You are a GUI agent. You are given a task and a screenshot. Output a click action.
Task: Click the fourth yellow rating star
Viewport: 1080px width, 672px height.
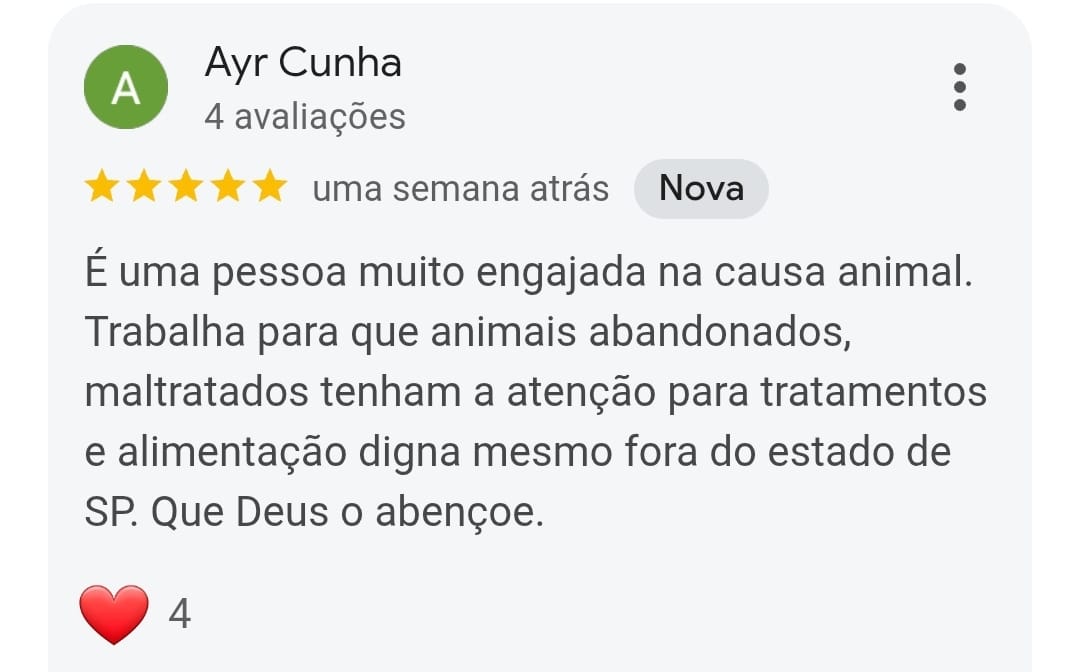pyautogui.click(x=228, y=187)
